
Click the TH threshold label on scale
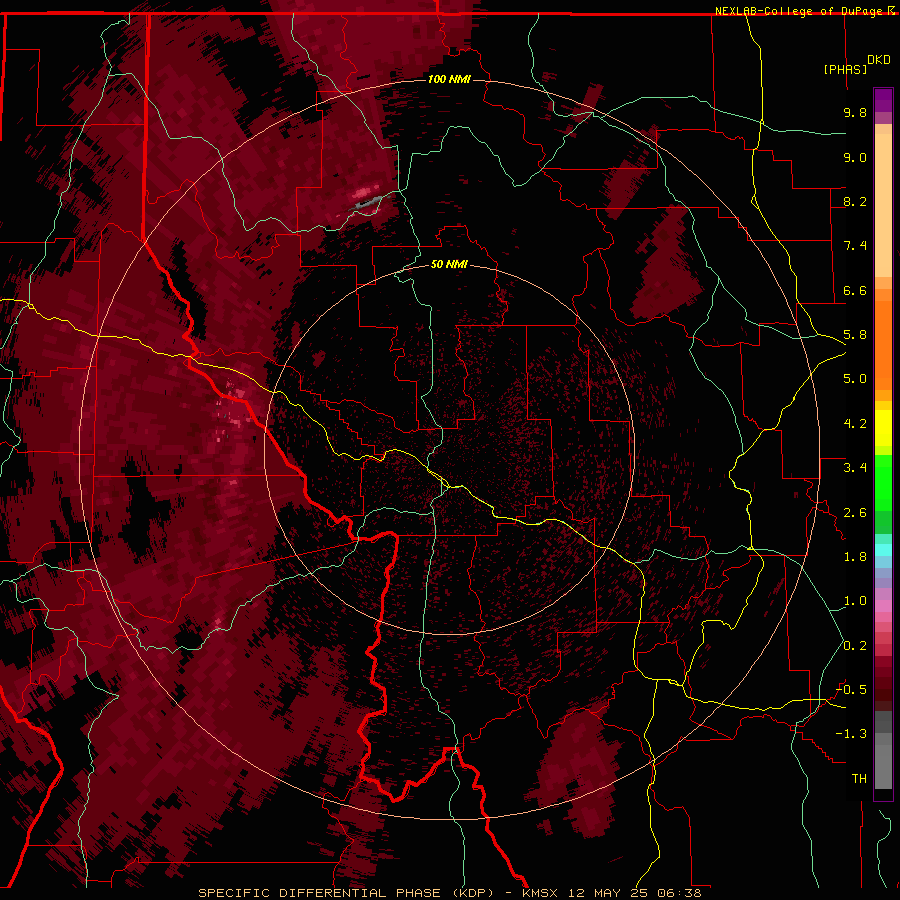(x=859, y=779)
